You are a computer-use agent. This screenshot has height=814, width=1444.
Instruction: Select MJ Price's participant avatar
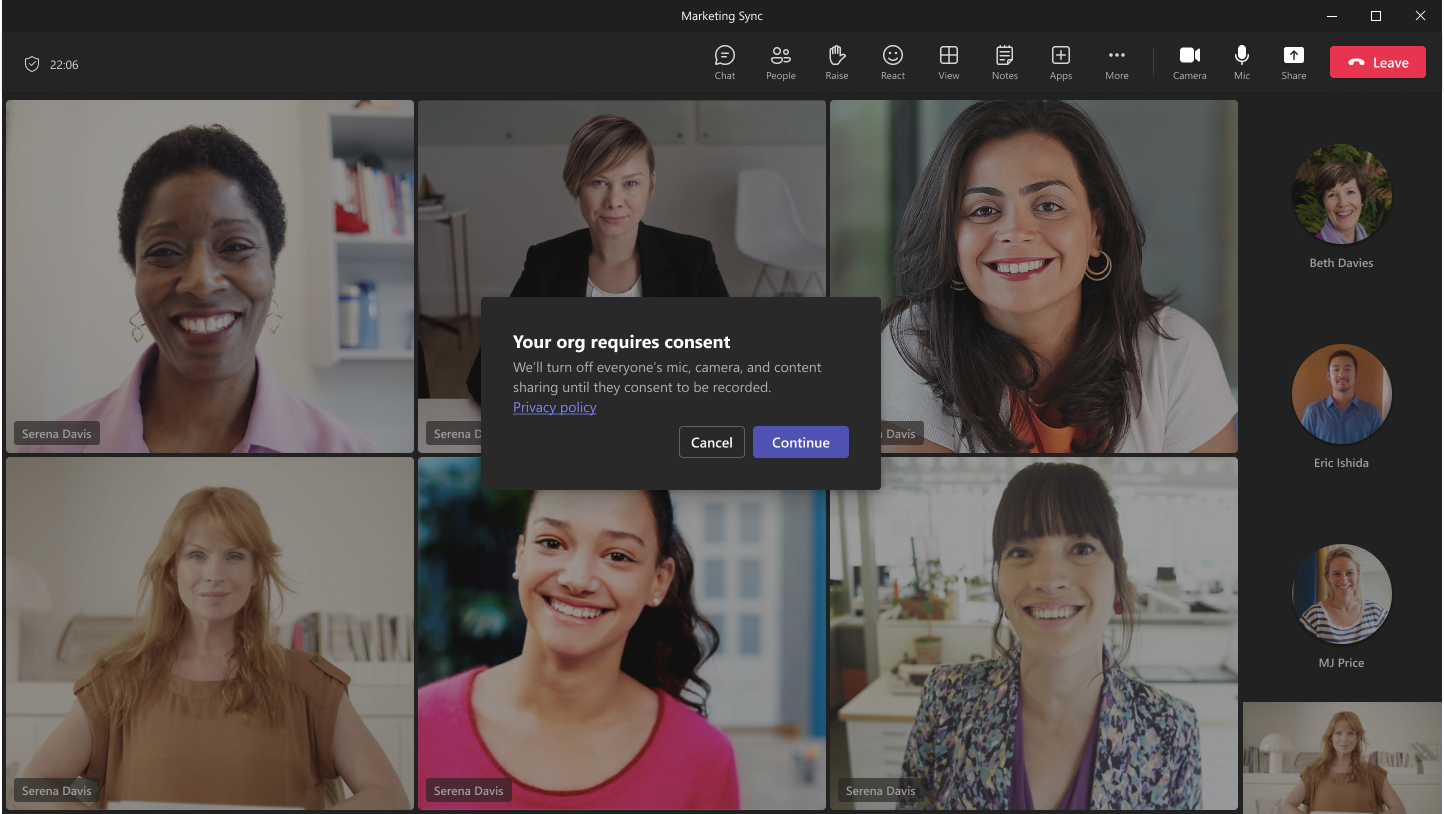pos(1341,595)
